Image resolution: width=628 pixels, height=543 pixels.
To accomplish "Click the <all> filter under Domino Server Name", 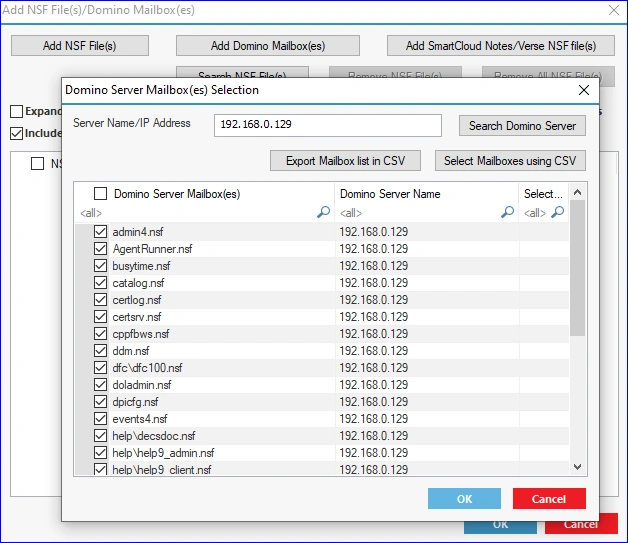I will [351, 213].
